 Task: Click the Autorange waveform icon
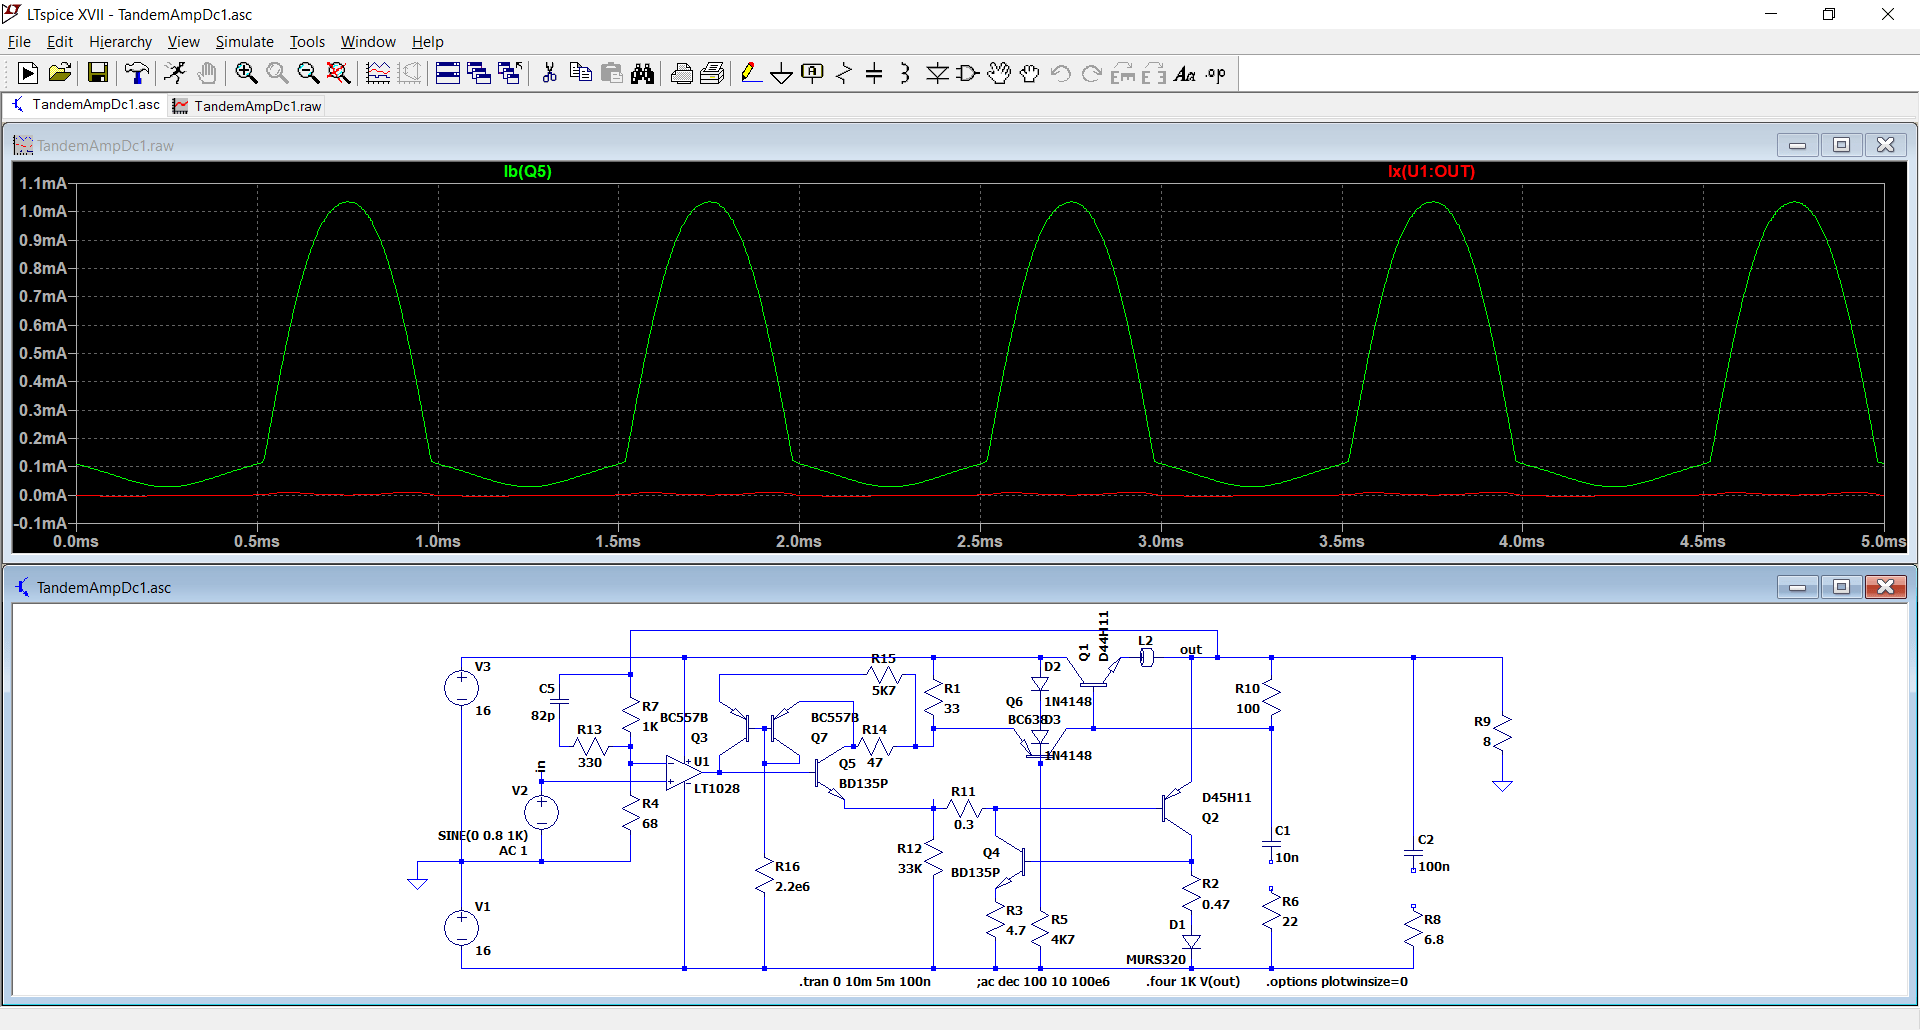(x=378, y=73)
